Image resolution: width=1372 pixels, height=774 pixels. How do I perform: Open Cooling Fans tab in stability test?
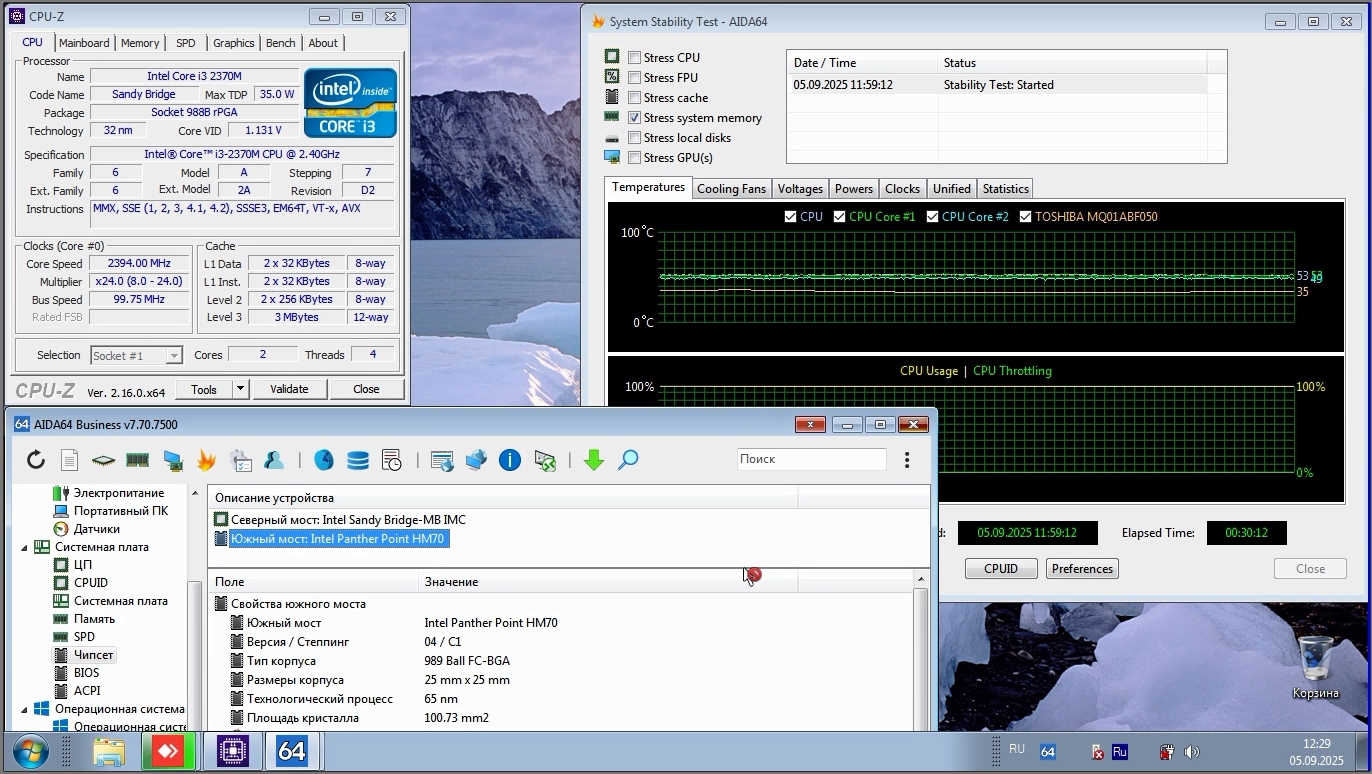tap(731, 189)
